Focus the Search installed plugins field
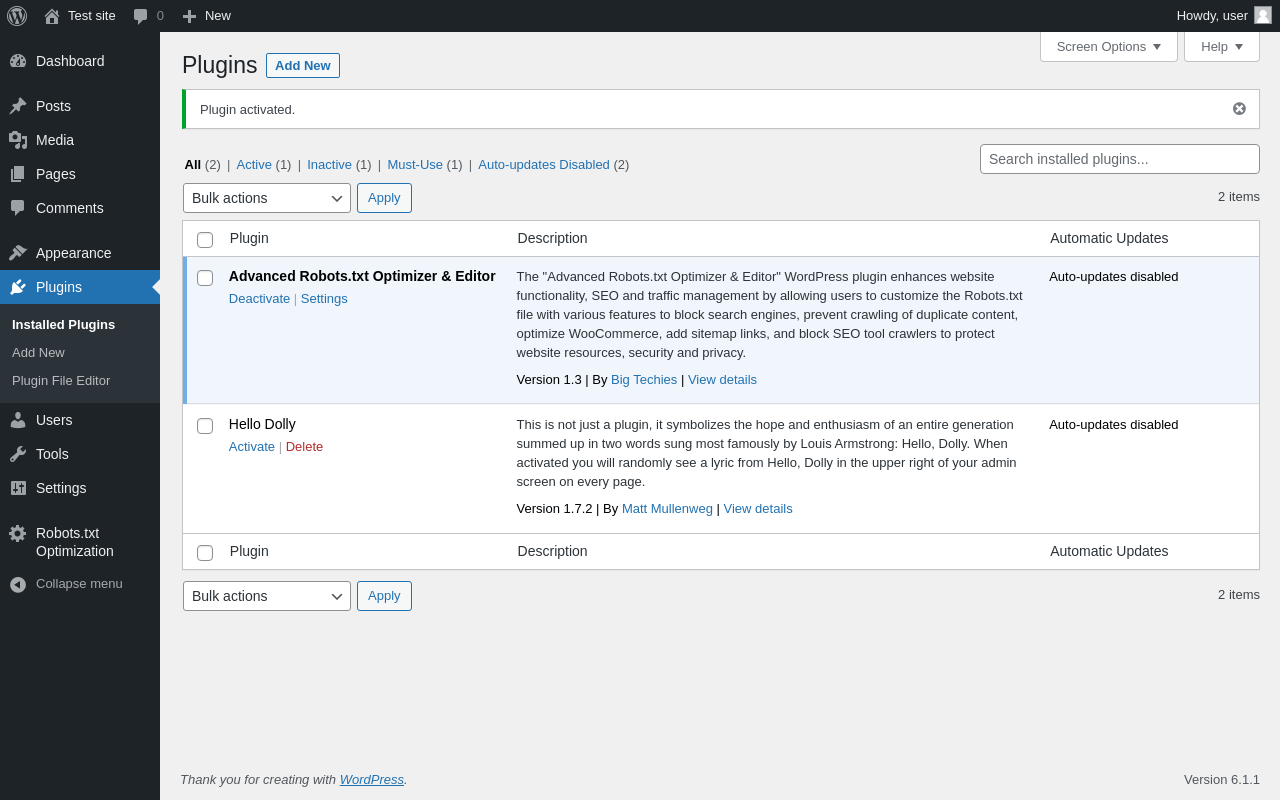 tap(1120, 159)
